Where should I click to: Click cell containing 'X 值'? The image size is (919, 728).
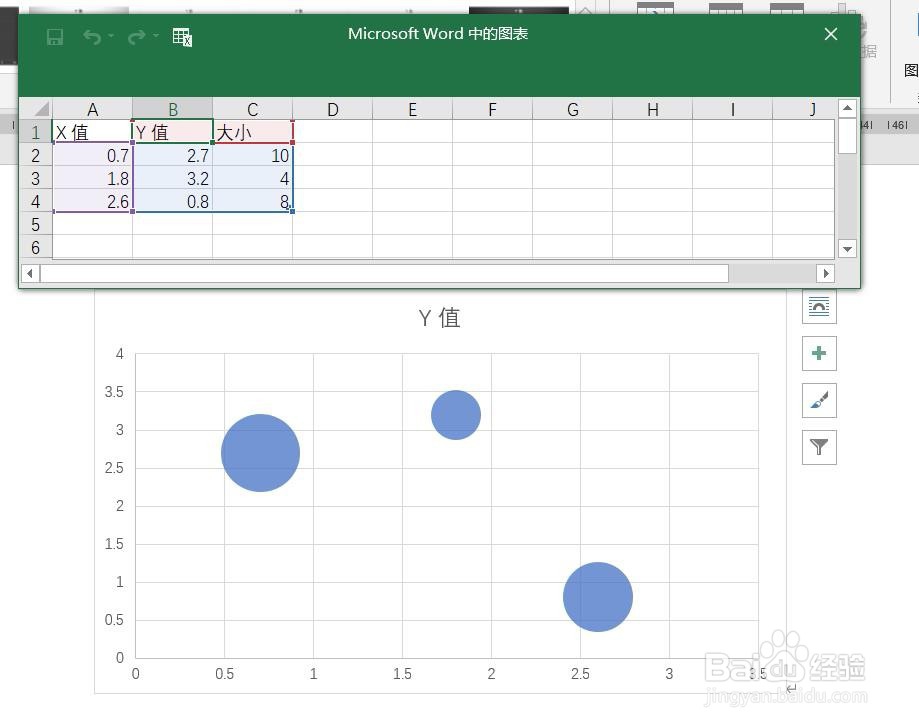pyautogui.click(x=92, y=132)
